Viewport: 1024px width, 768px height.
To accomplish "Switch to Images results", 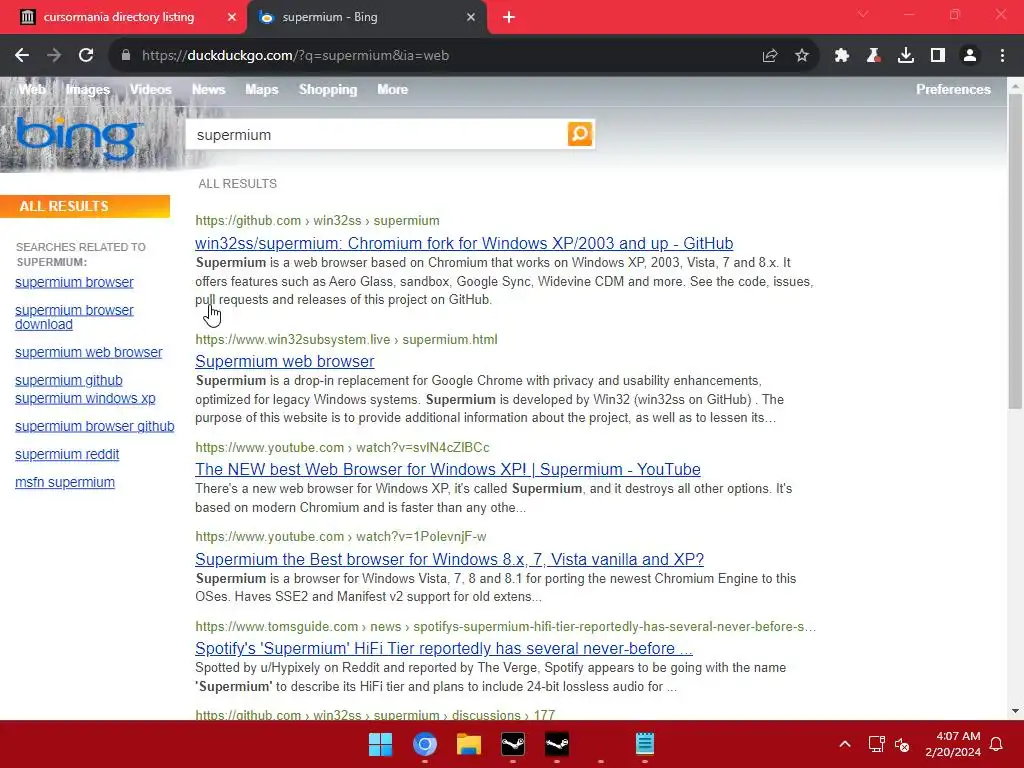I will tap(88, 89).
